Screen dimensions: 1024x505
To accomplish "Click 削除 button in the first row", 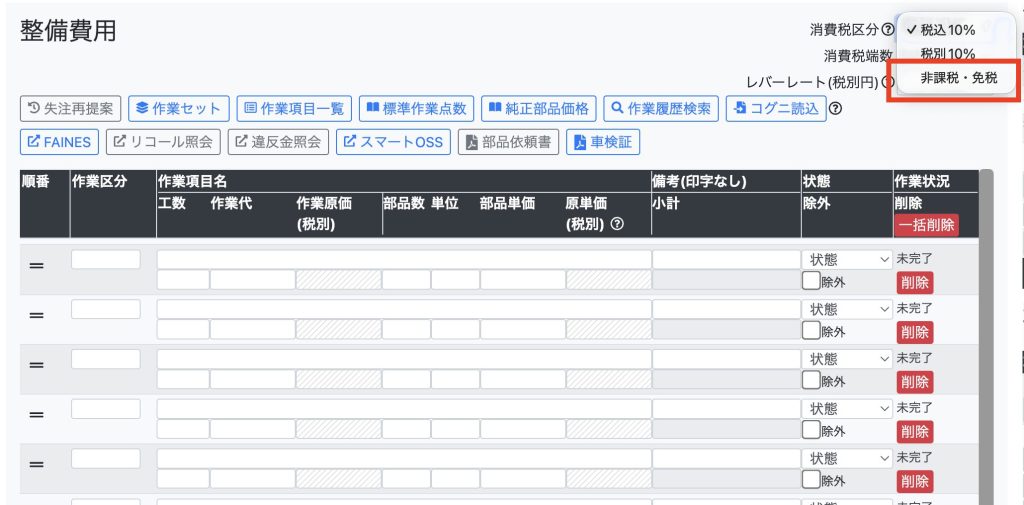I will point(914,282).
